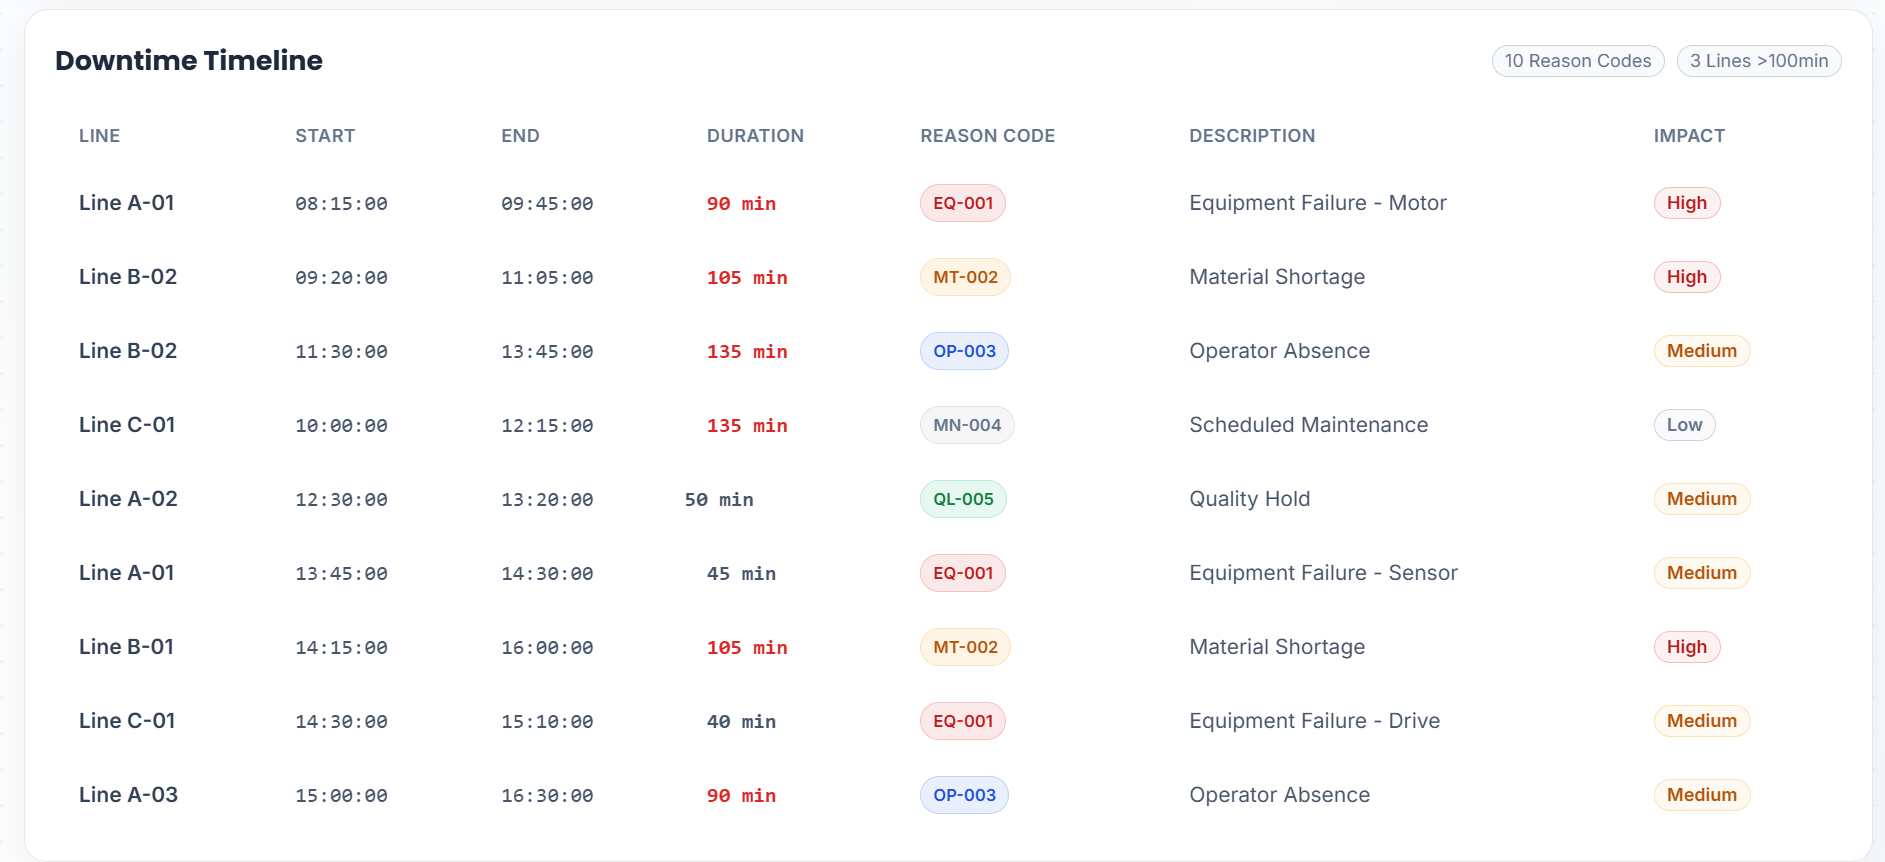The height and width of the screenshot is (862, 1885).
Task: Select the QL-005 reason code badge
Action: point(962,499)
